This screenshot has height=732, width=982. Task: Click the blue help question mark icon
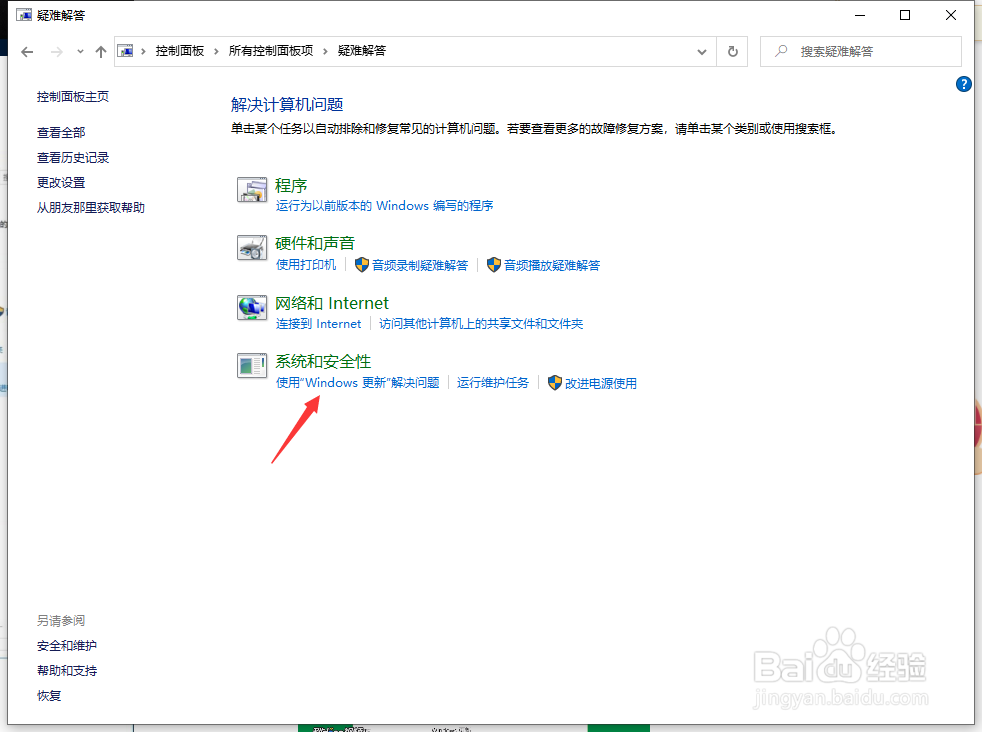(x=963, y=84)
